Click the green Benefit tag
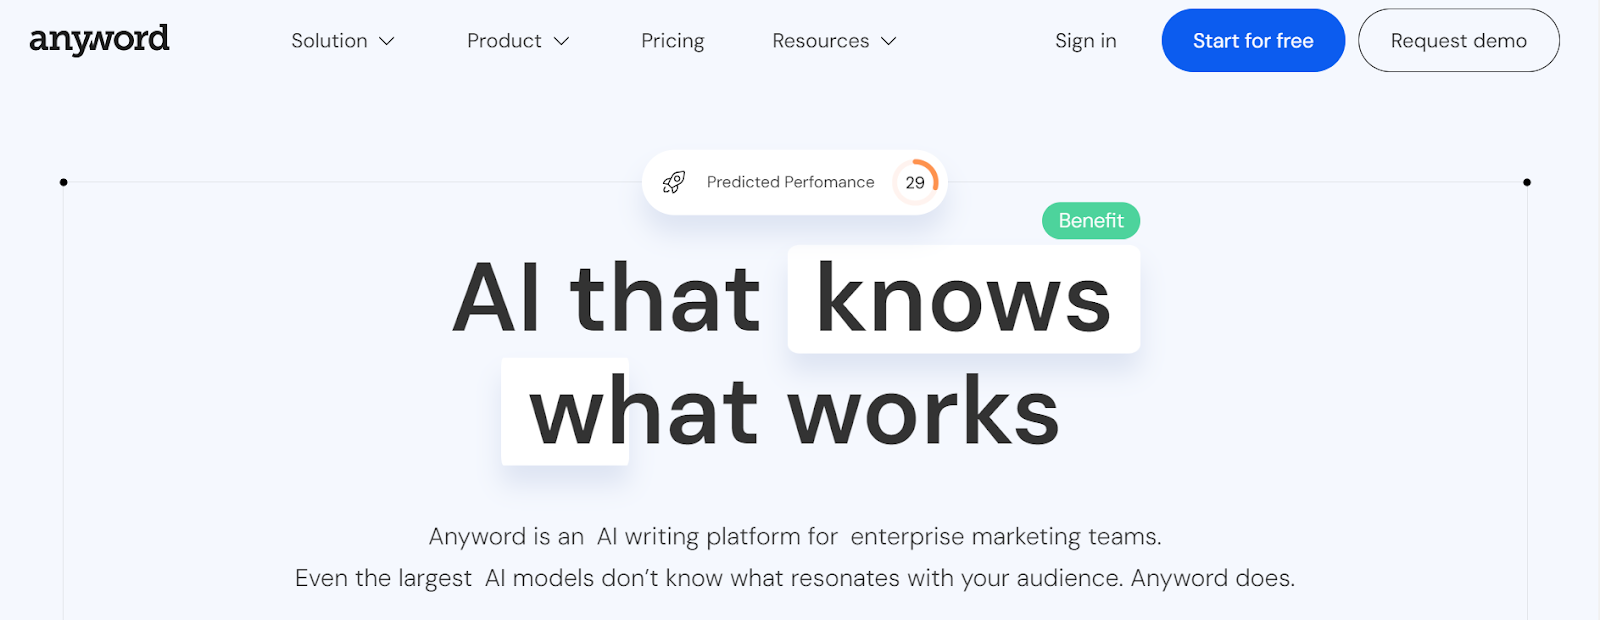 (x=1091, y=220)
